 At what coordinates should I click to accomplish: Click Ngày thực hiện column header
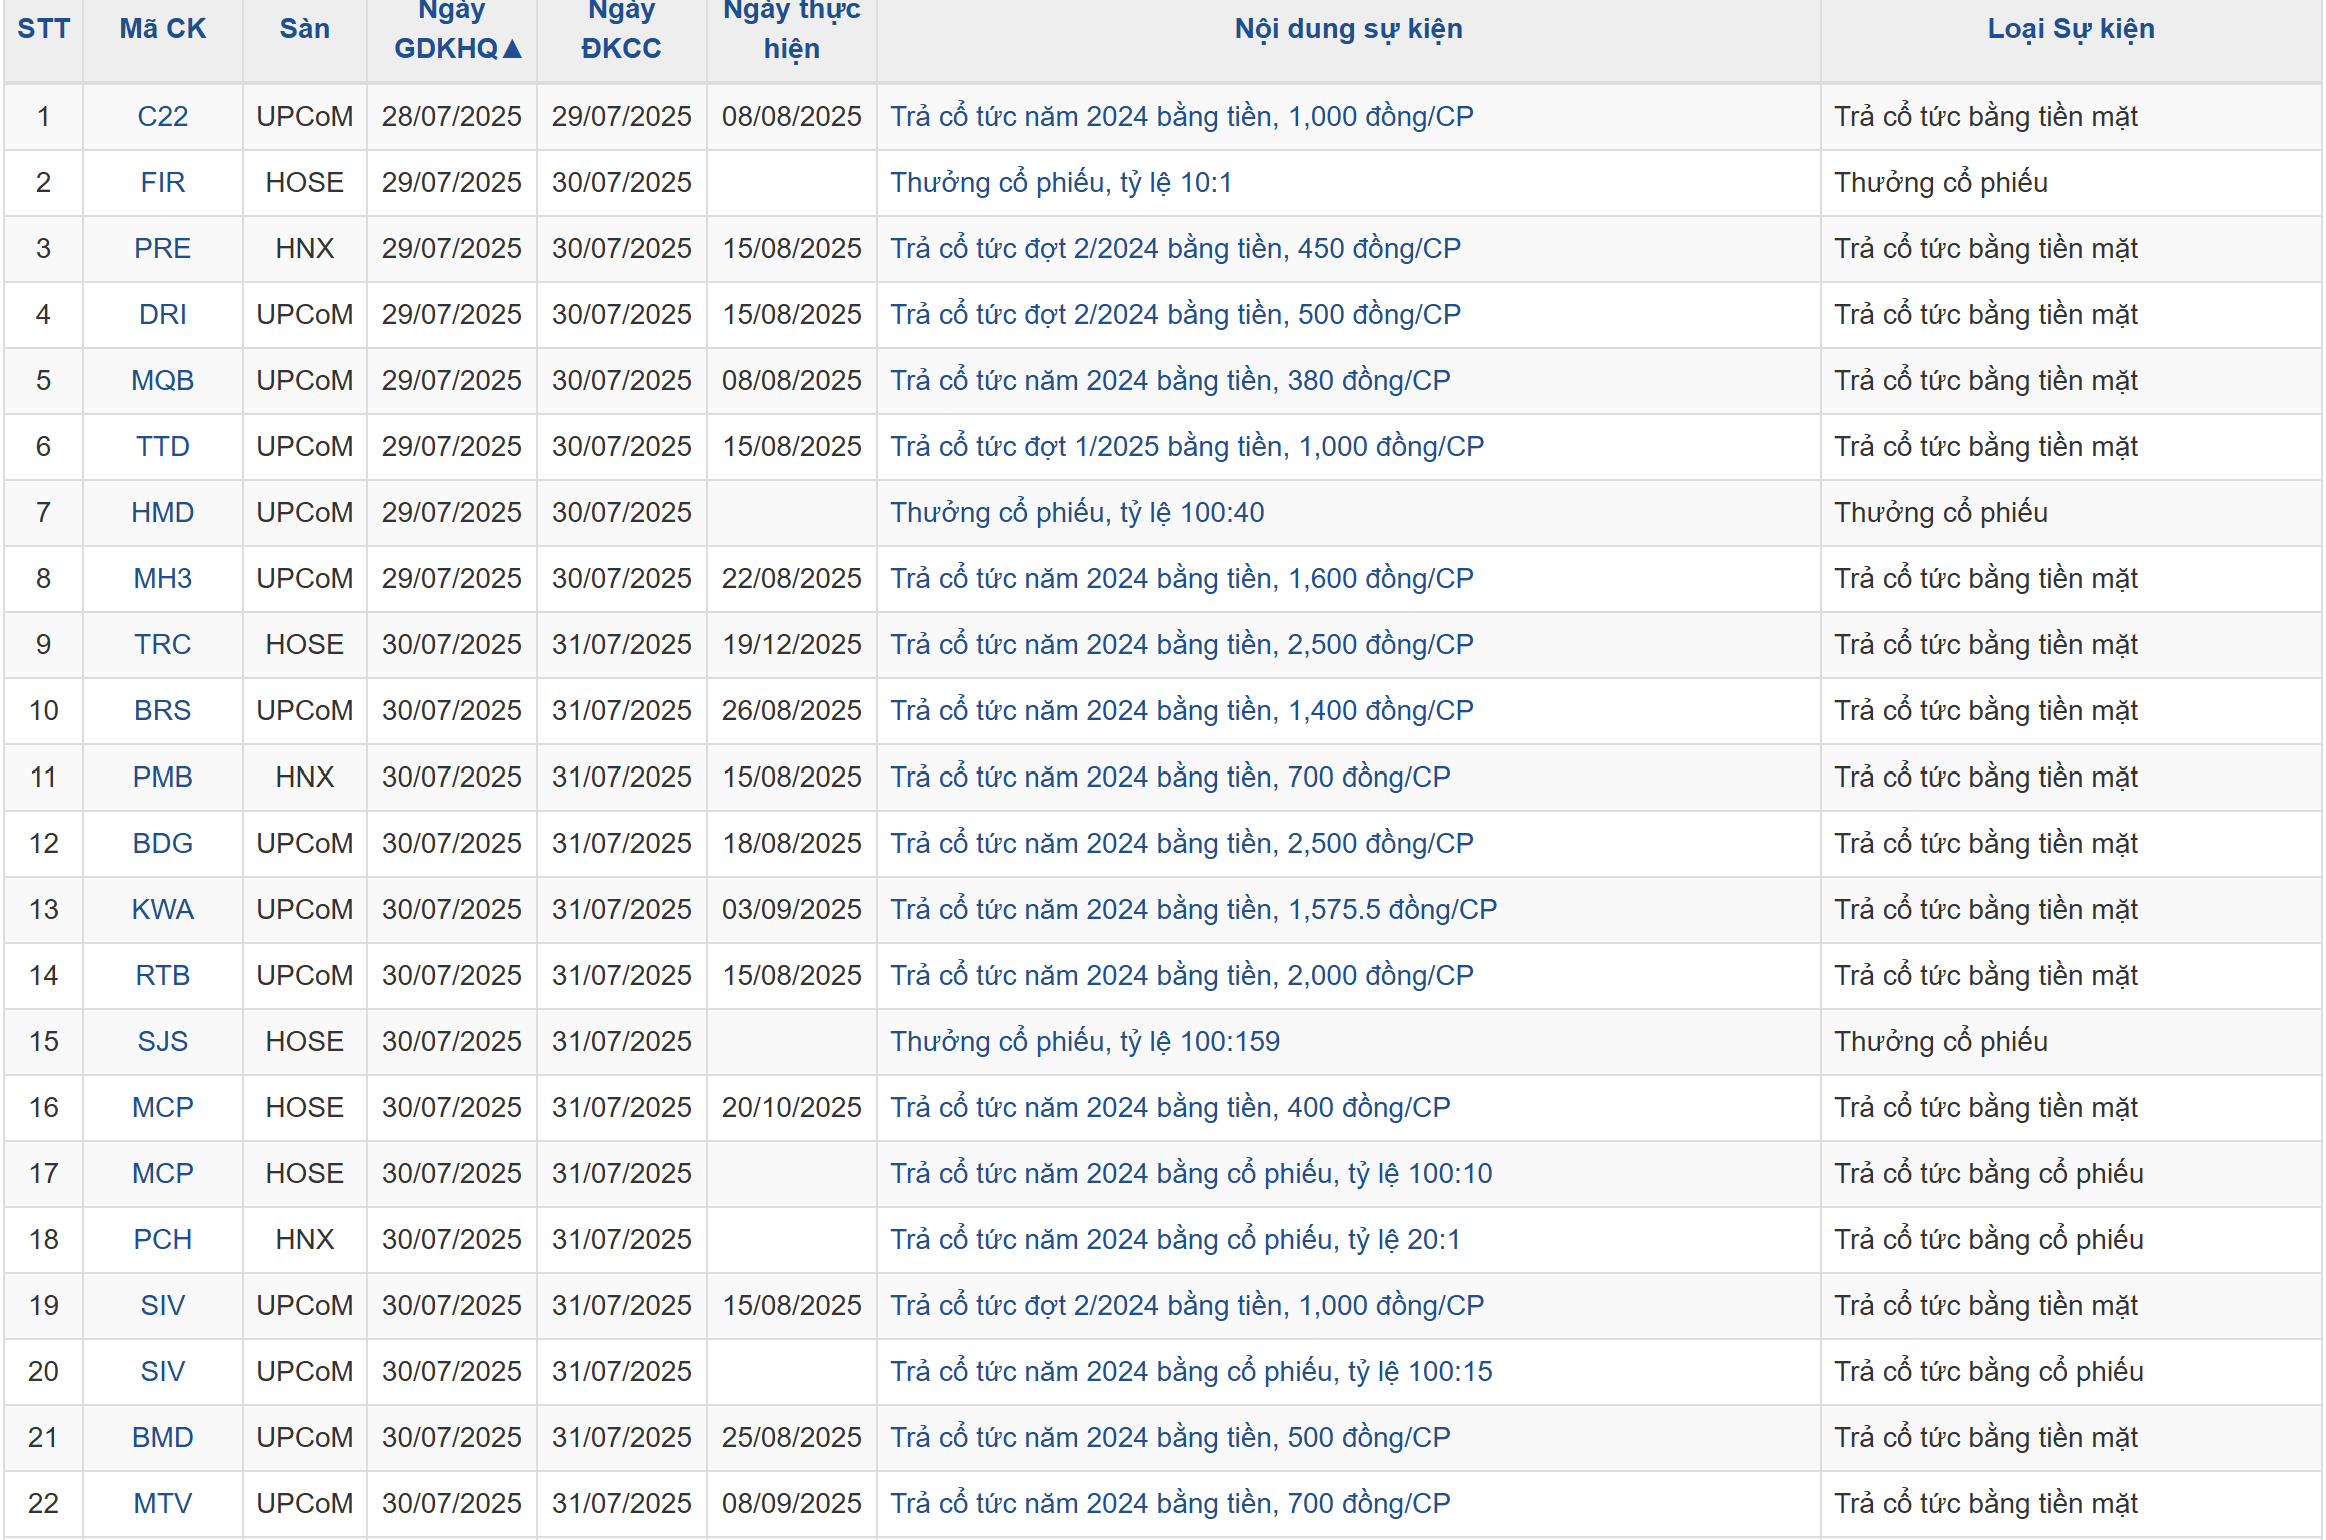pos(792,30)
